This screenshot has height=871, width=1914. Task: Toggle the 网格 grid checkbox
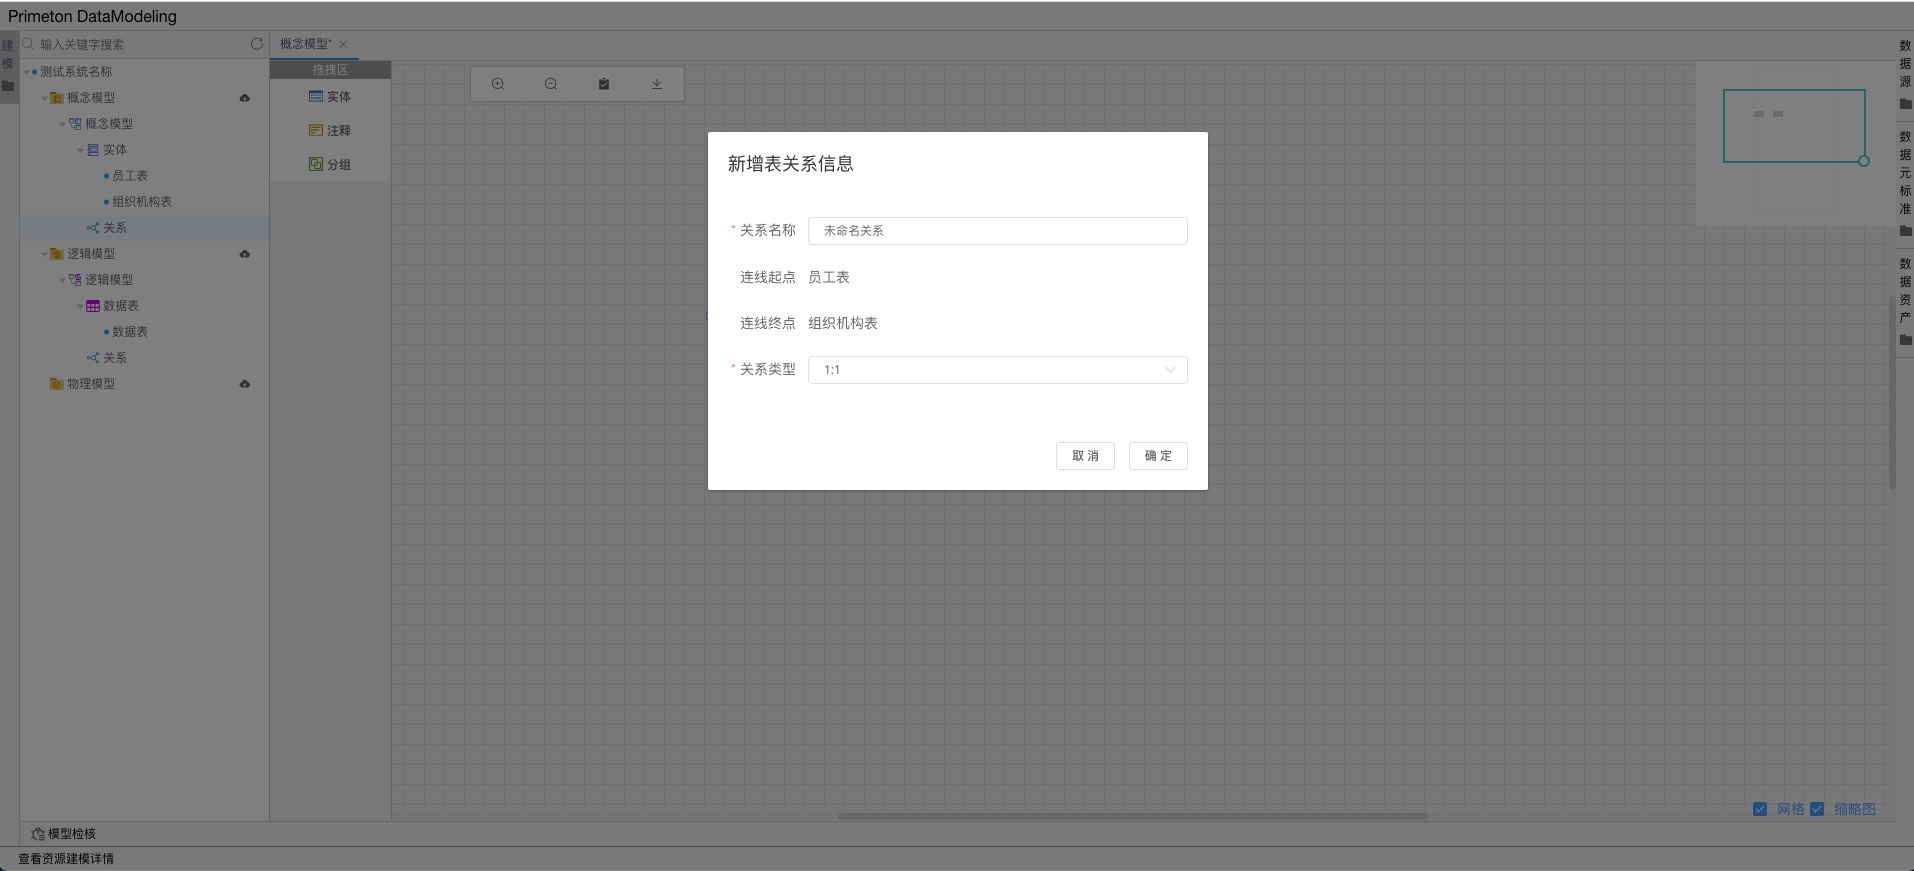pyautogui.click(x=1760, y=809)
